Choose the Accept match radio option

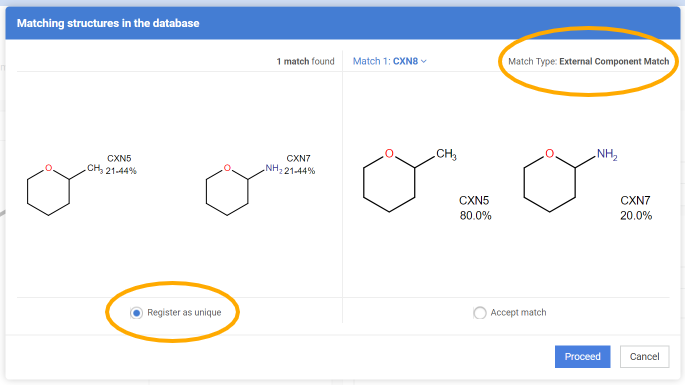[480, 313]
